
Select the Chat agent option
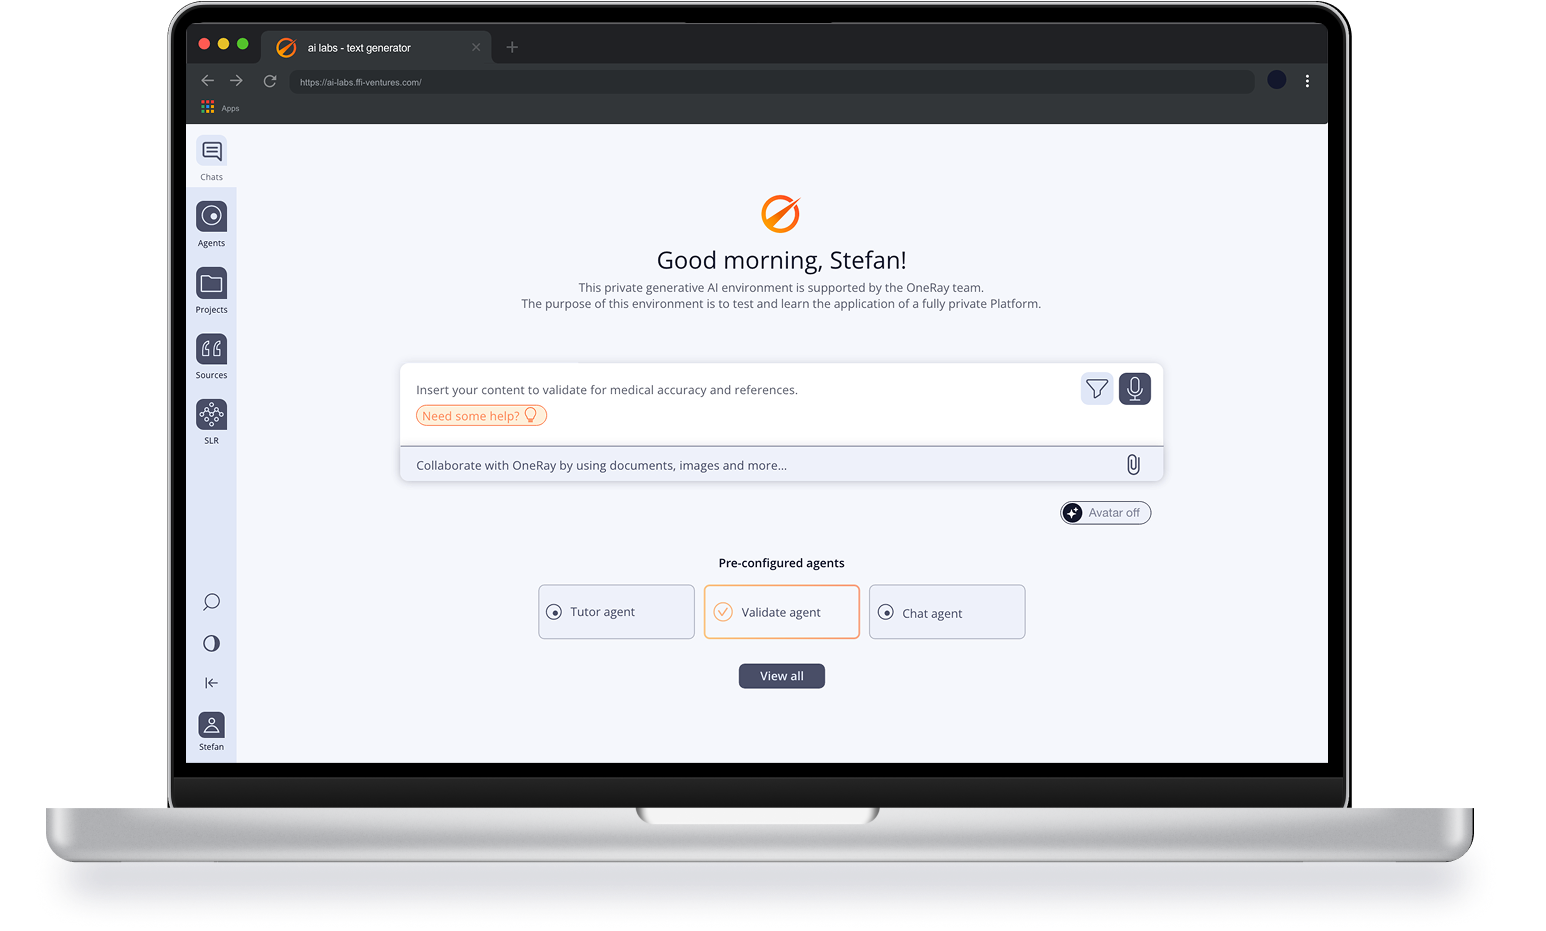[x=946, y=612]
